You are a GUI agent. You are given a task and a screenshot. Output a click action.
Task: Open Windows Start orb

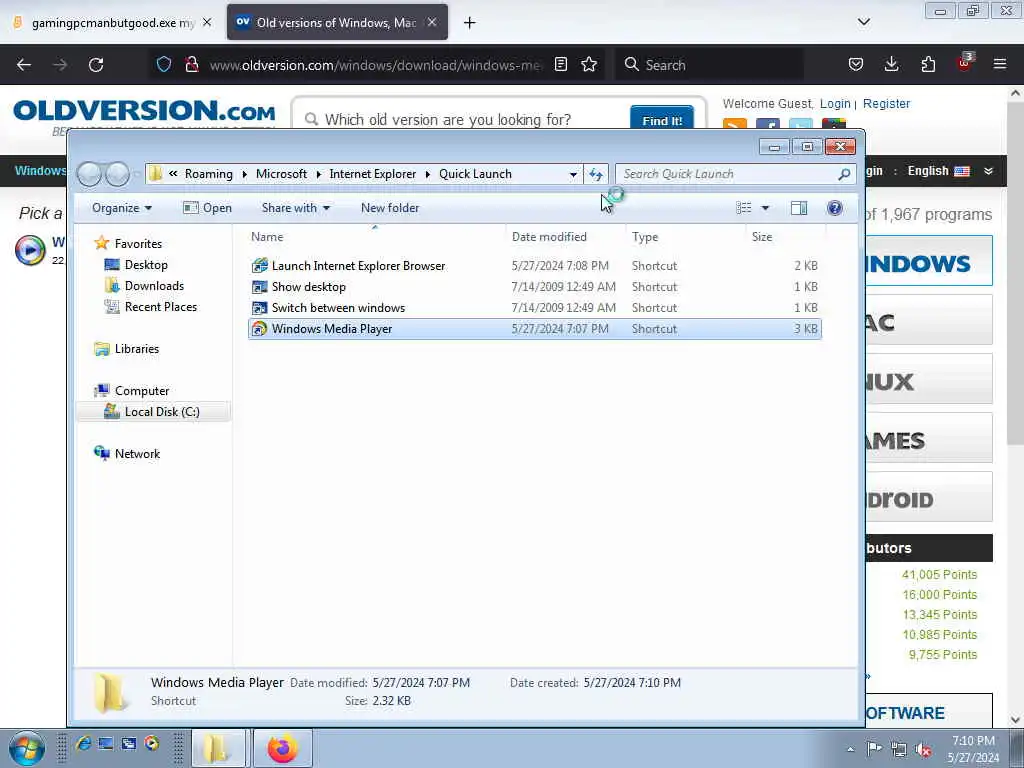coord(27,749)
